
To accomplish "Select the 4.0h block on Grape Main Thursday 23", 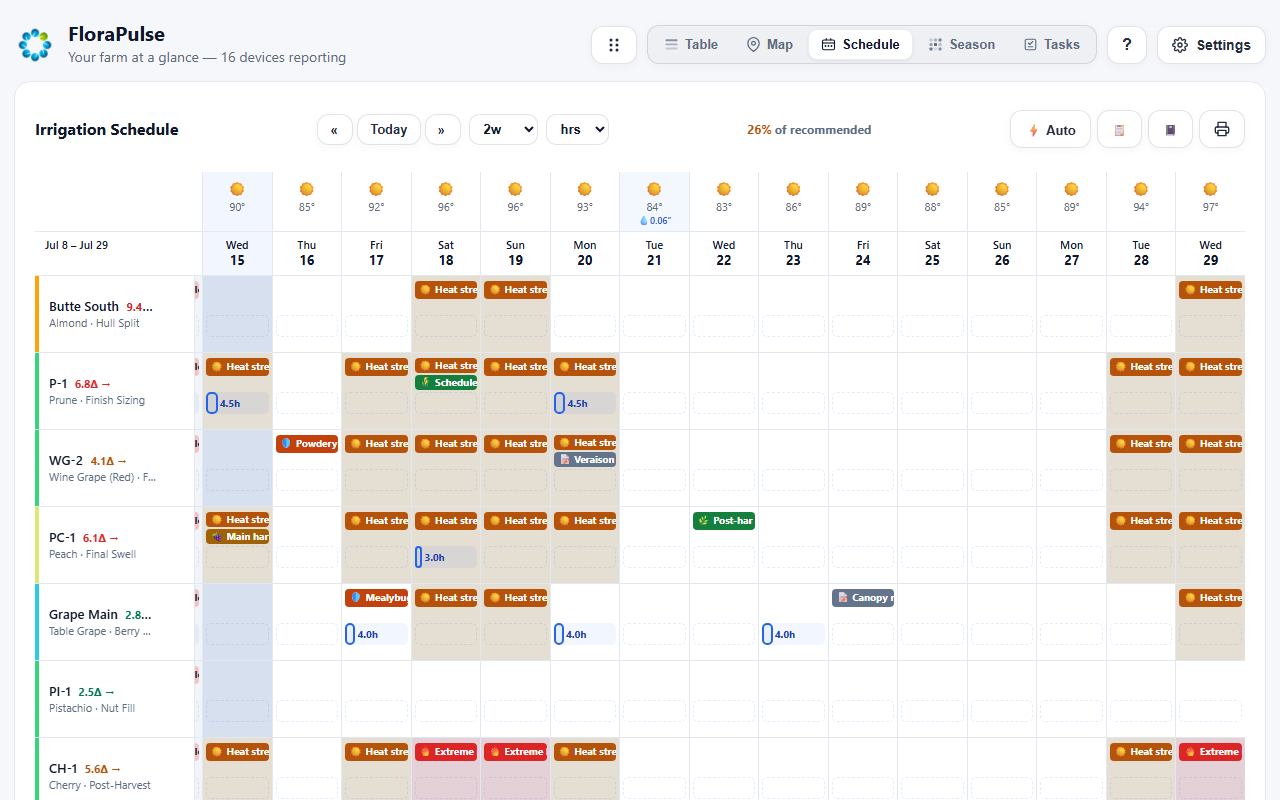I will tap(793, 634).
